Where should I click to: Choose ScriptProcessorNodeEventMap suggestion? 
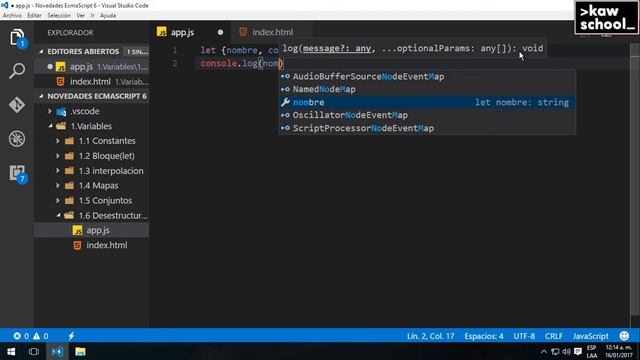pyautogui.click(x=427, y=128)
